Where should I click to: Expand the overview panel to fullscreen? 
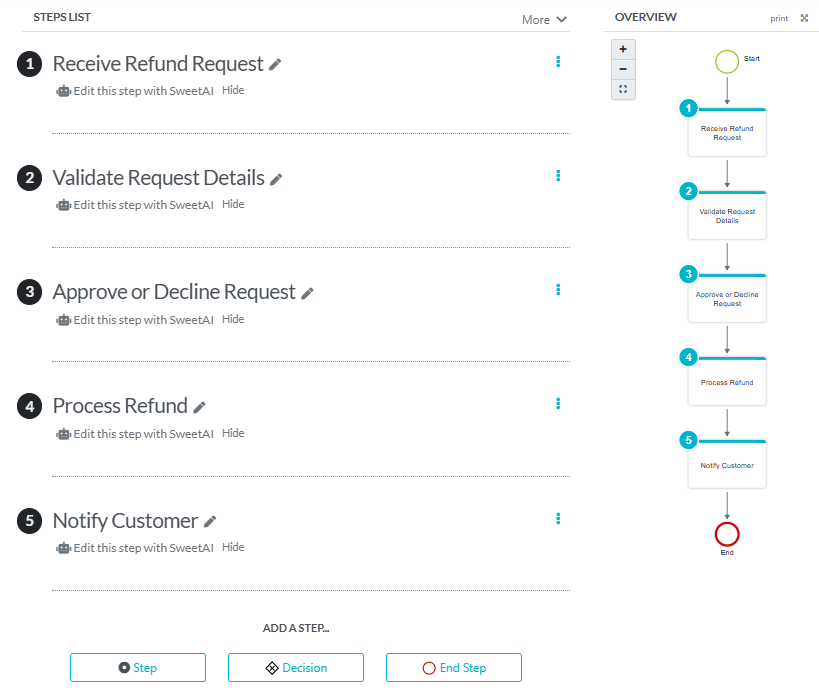click(804, 18)
